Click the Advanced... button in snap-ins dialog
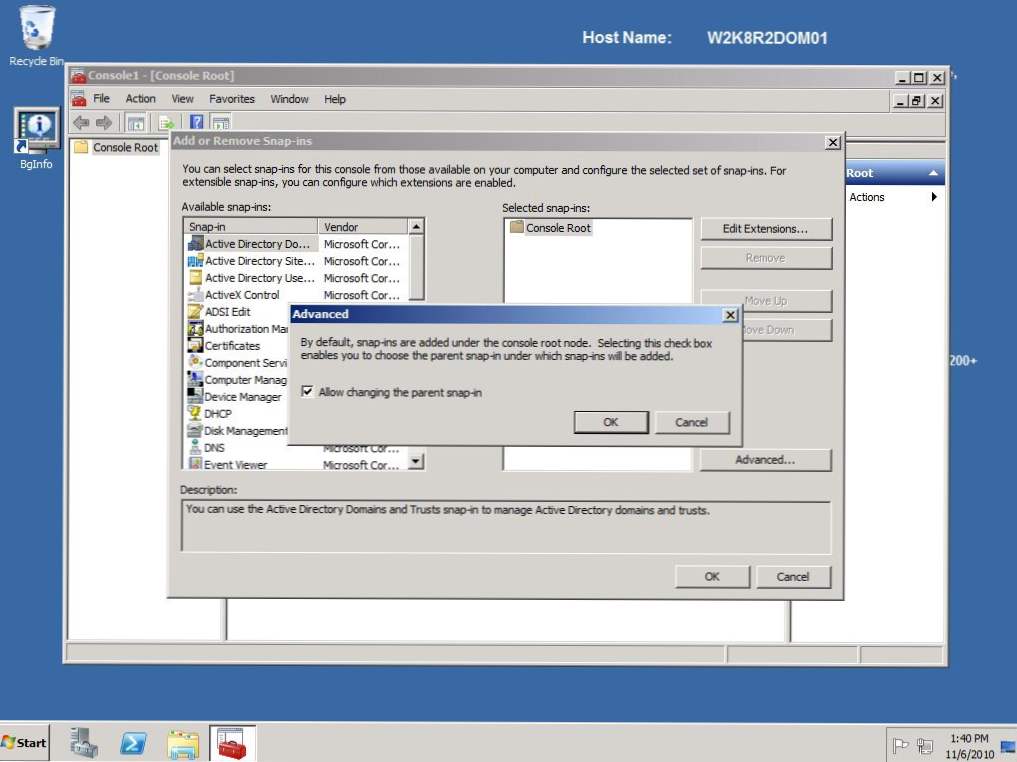 [x=765, y=460]
